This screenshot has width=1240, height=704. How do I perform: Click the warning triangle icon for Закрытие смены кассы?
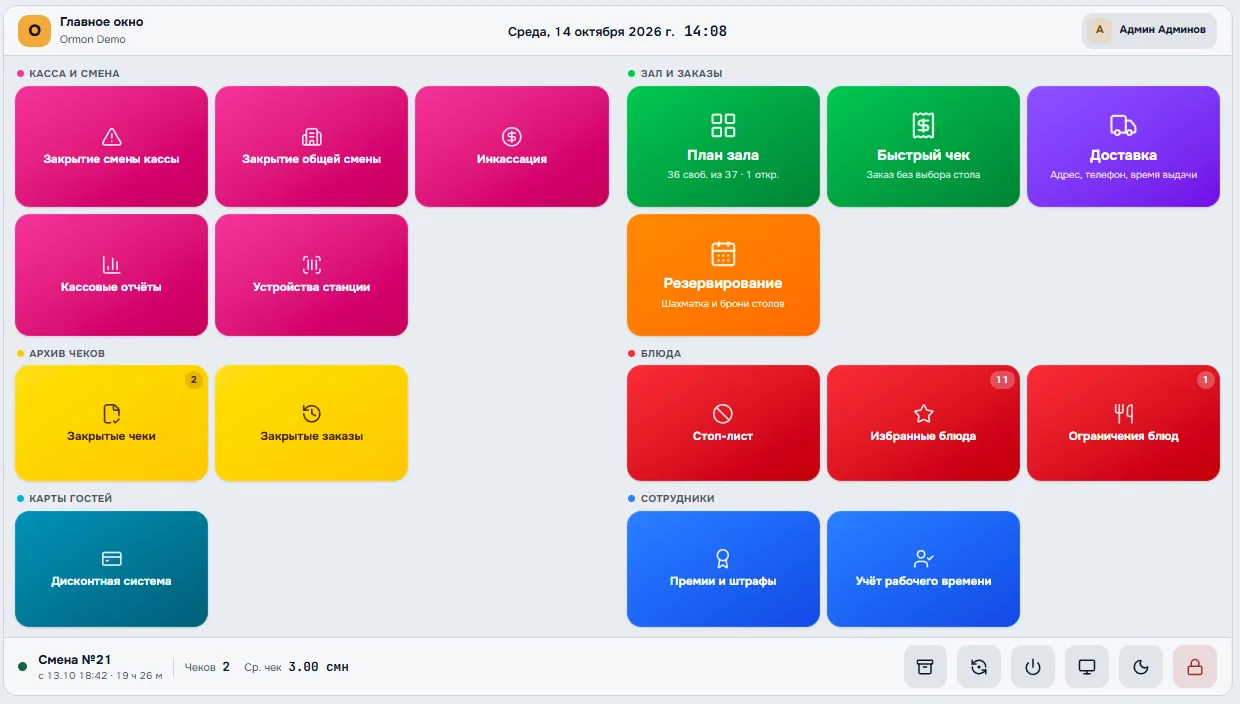pos(111,136)
